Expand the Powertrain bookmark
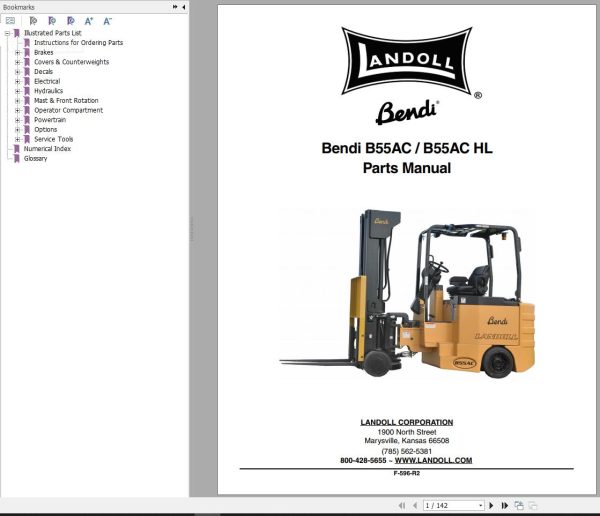 pos(17,120)
